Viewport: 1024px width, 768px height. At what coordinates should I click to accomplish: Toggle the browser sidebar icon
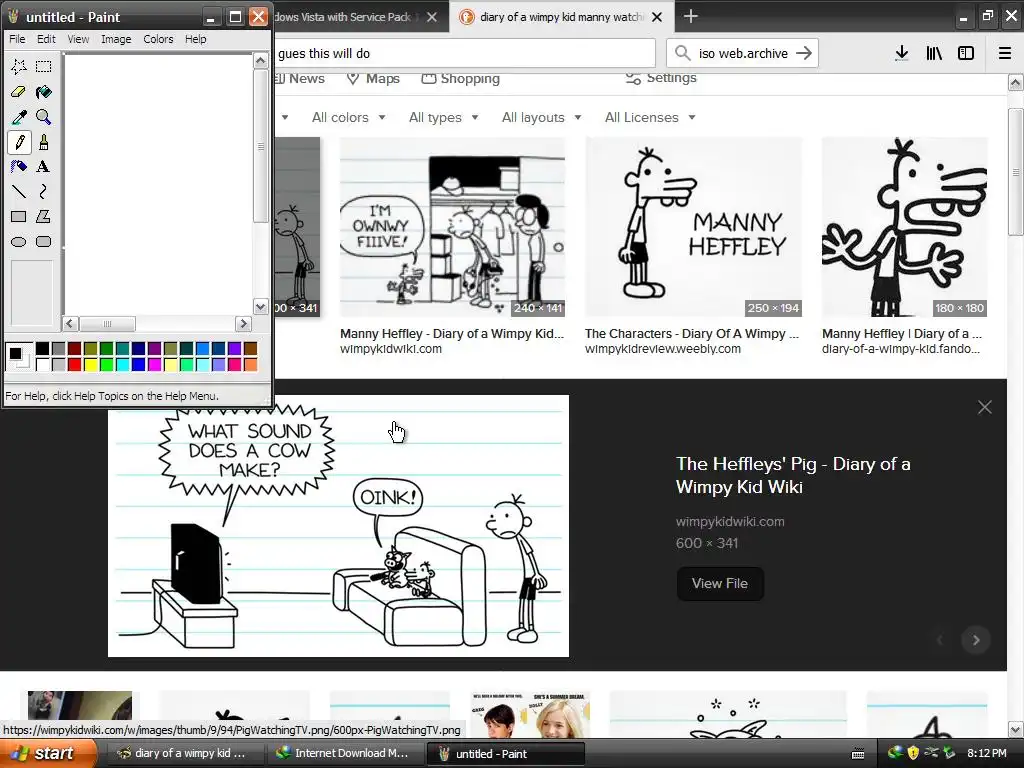point(966,53)
